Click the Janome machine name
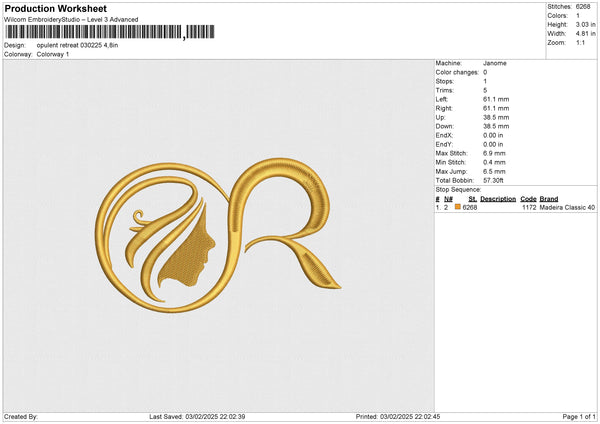The width and height of the screenshot is (600, 424). [494, 62]
